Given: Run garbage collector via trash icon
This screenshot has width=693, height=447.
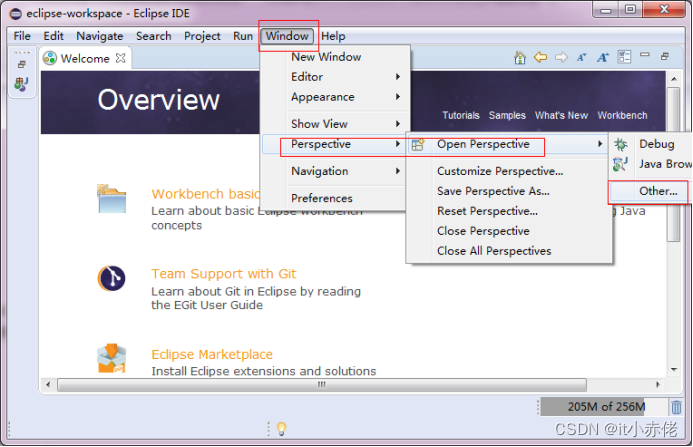Looking at the screenshot, I should 676,407.
